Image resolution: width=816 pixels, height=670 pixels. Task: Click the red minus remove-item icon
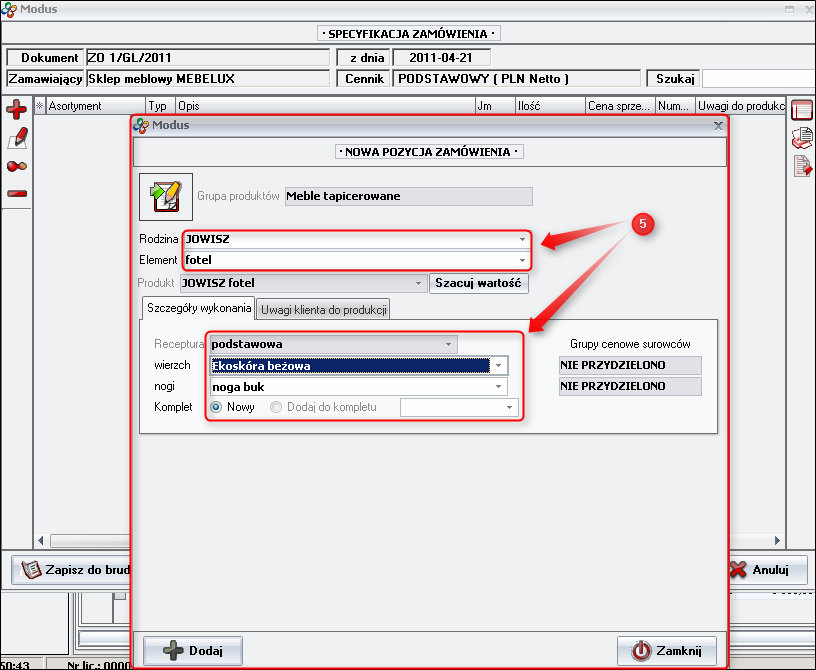(x=16, y=193)
